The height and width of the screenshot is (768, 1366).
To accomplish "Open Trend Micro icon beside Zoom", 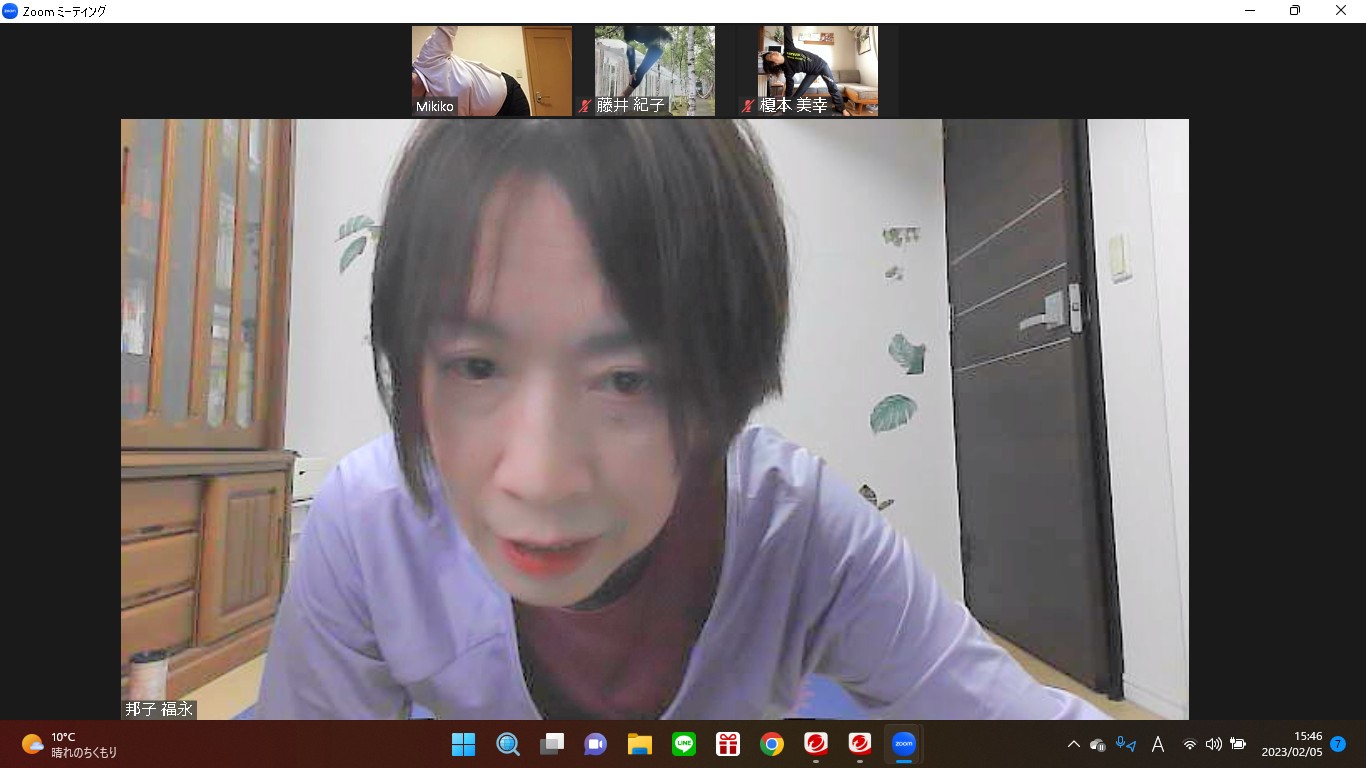I will coord(859,744).
